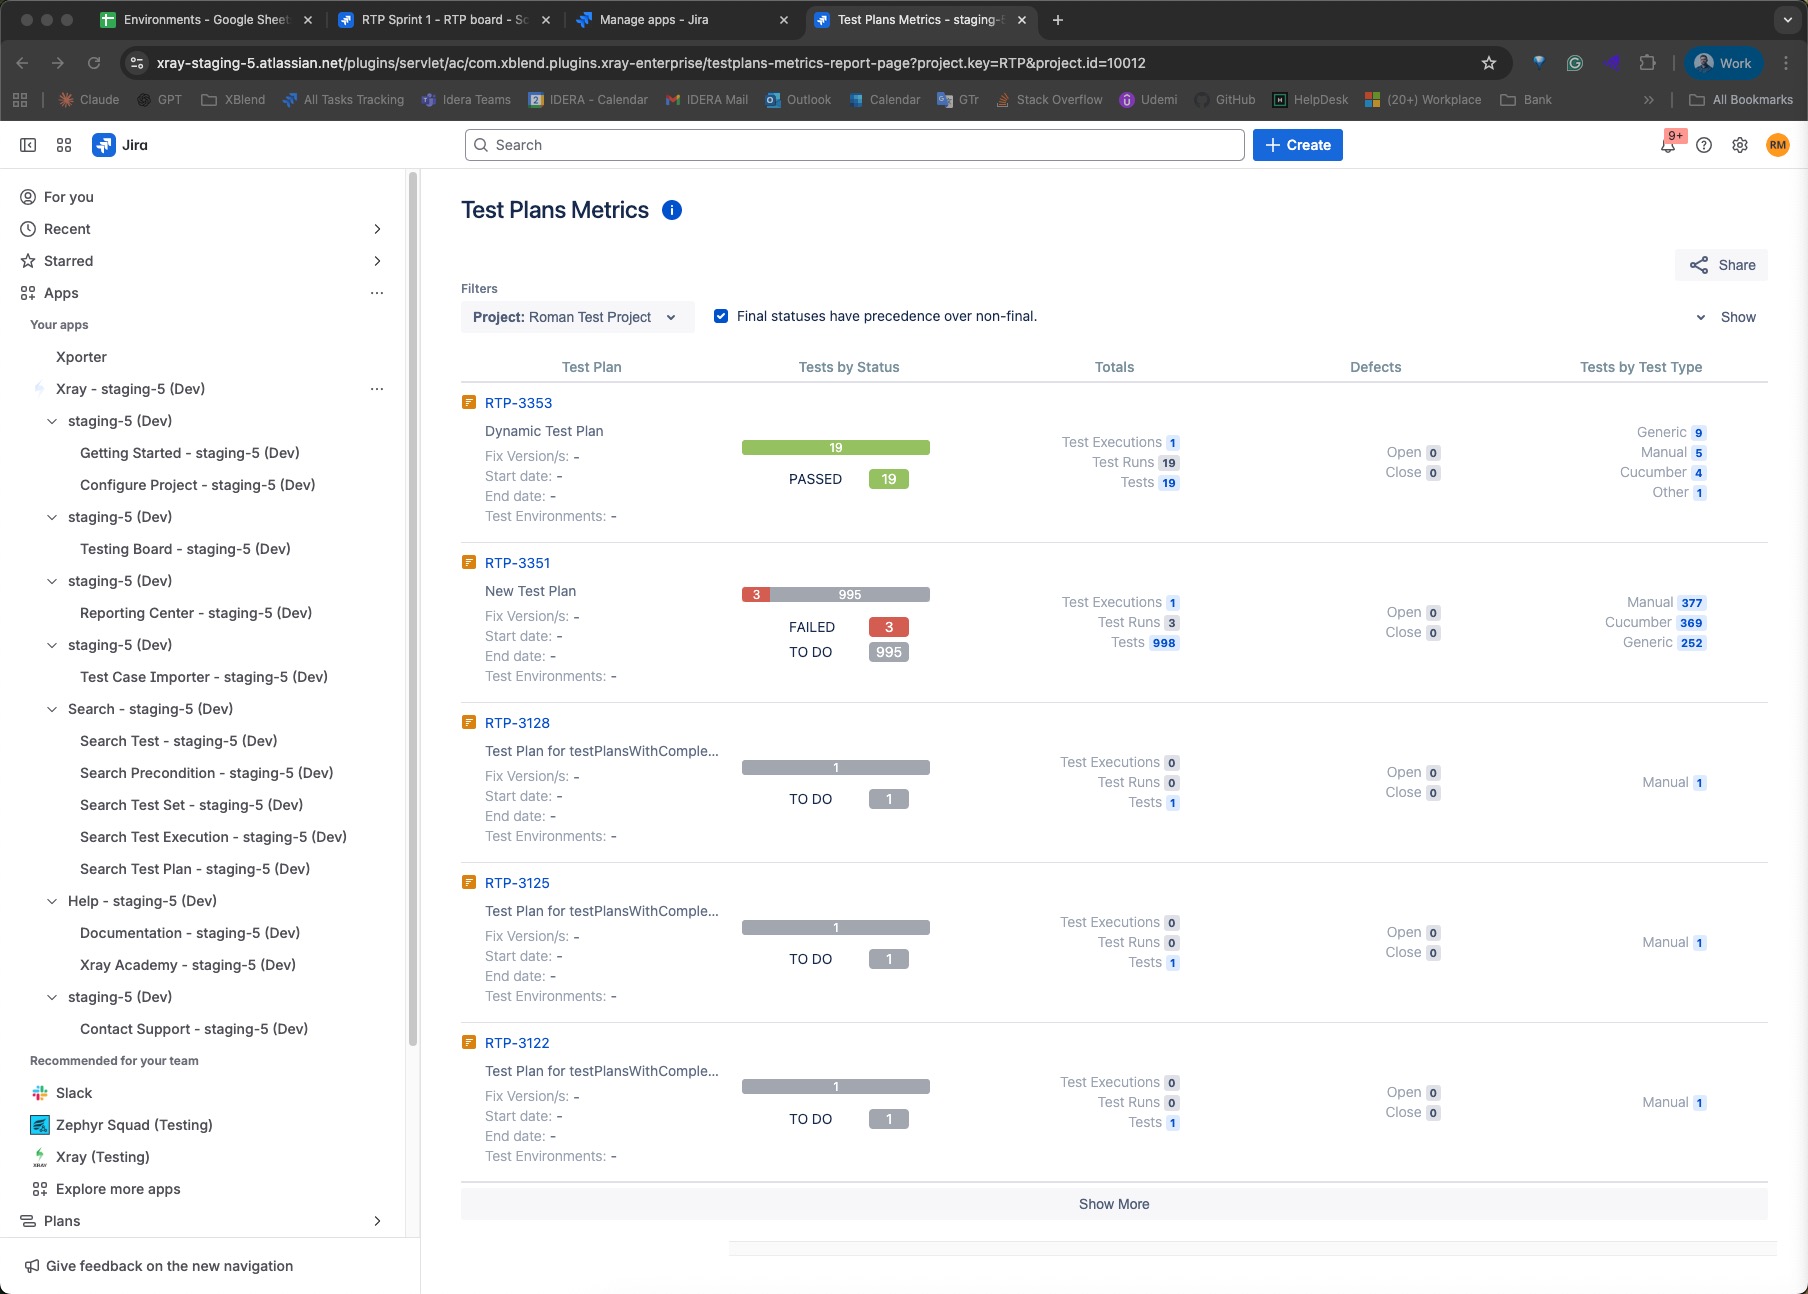Screen dimensions: 1808x1294
Task: Open Jira settings gear icon
Action: [1740, 145]
